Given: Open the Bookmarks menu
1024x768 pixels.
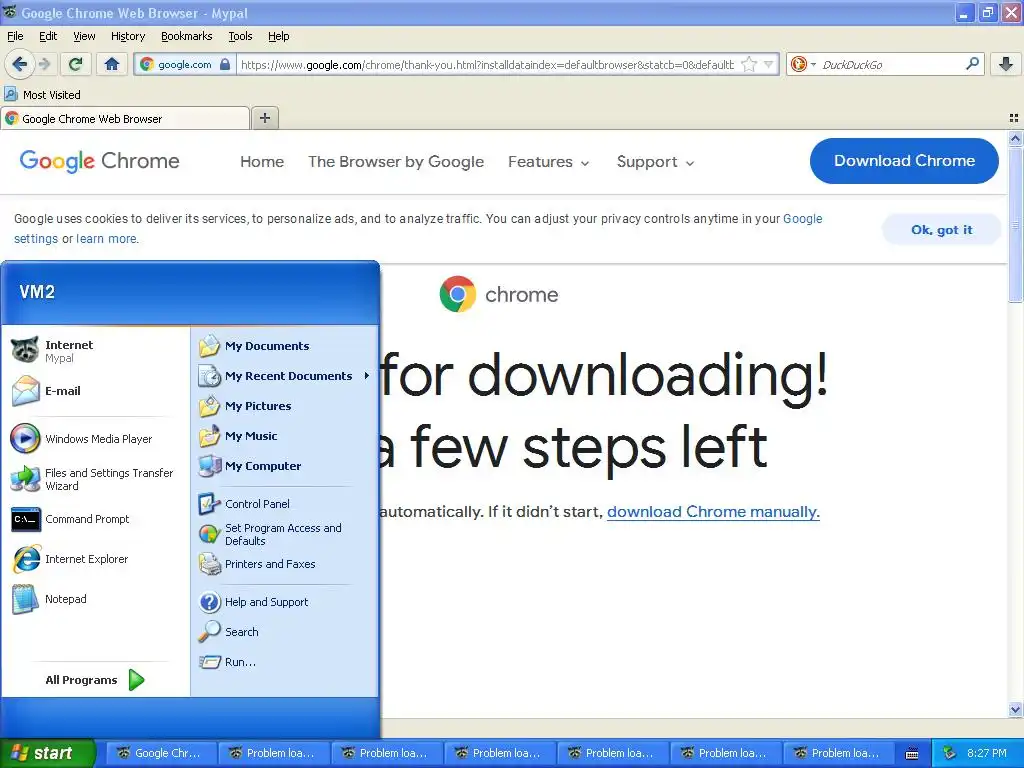Looking at the screenshot, I should [186, 36].
